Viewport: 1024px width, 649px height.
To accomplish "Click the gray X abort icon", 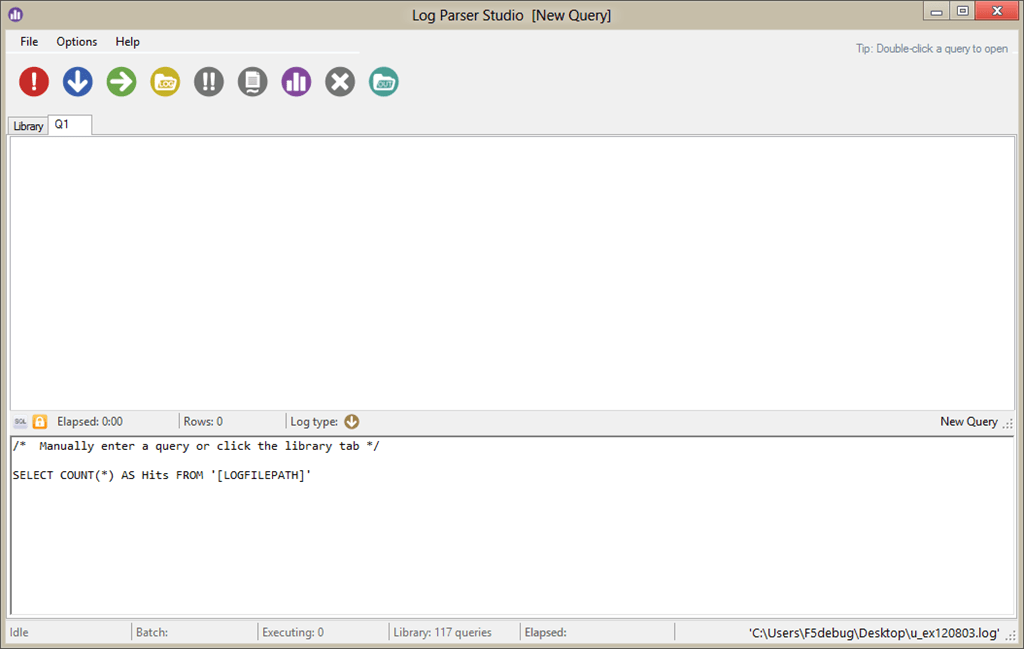I will click(x=340, y=82).
